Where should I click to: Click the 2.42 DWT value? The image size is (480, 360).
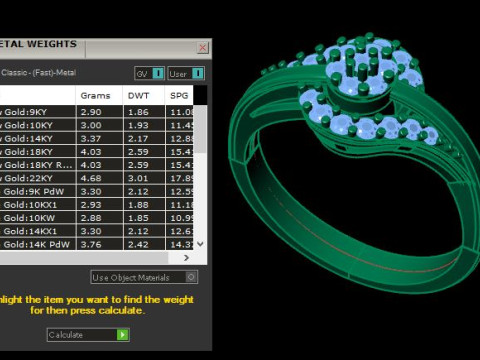(x=138, y=245)
